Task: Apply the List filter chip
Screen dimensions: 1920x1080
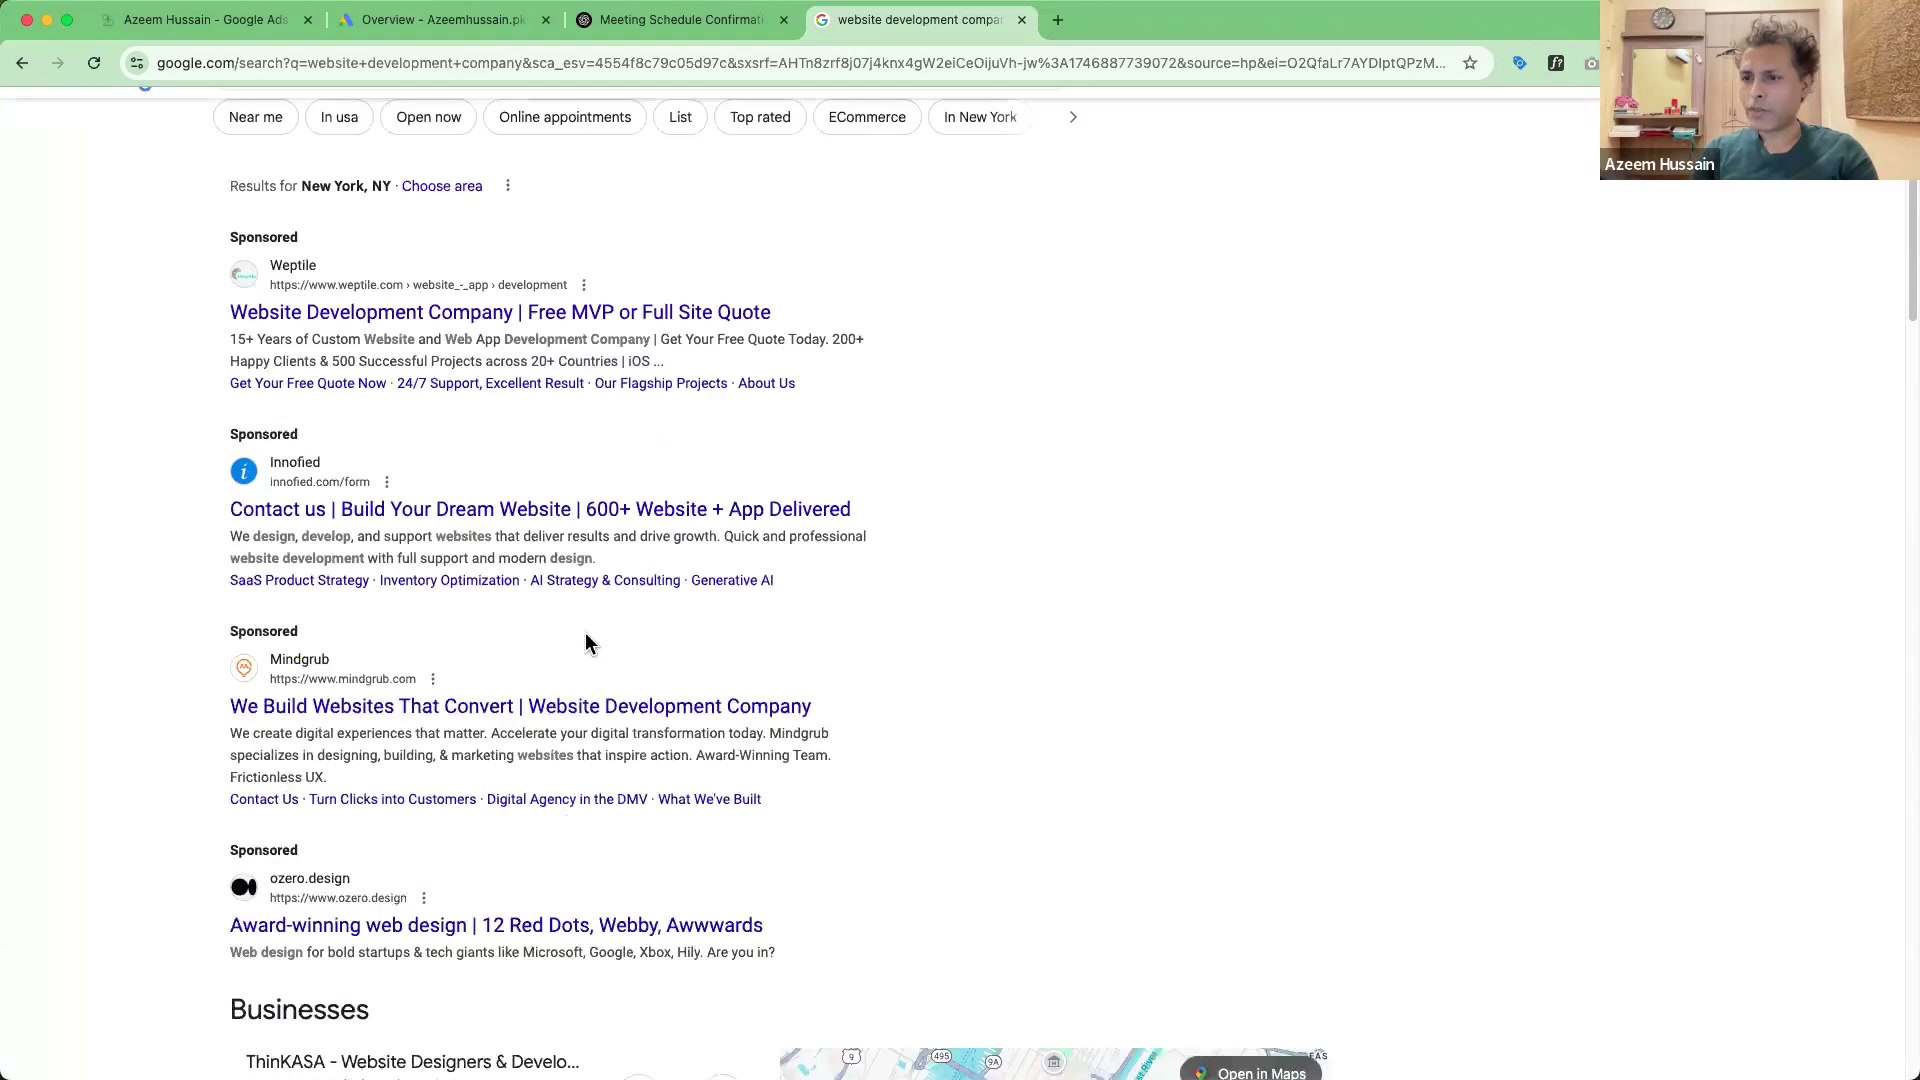Action: coord(681,117)
